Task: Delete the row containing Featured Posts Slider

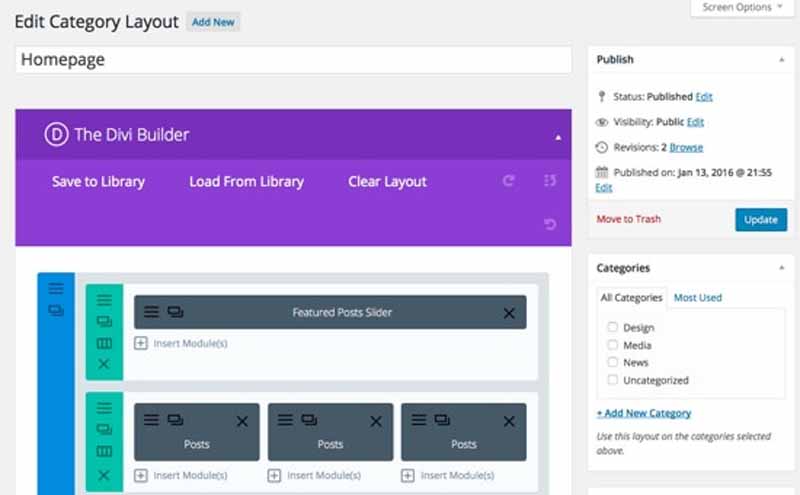Action: 104,364
